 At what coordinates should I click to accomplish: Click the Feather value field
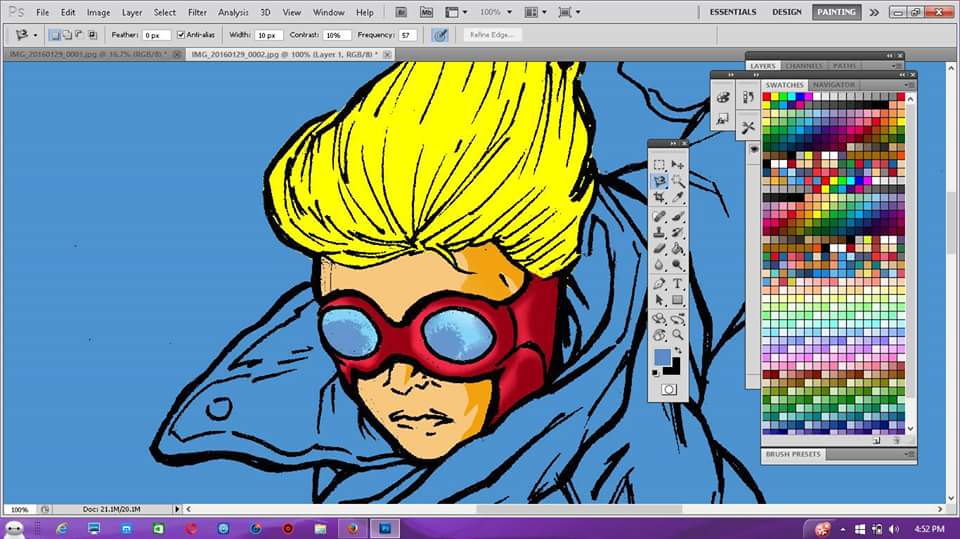point(156,35)
